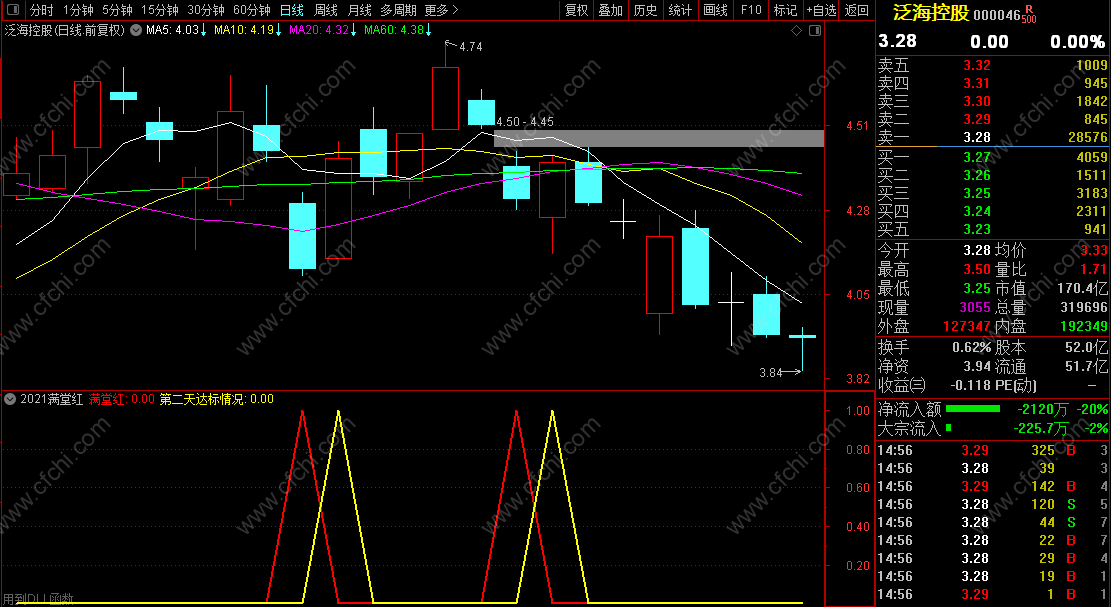Select the 1分钟 period
The height and width of the screenshot is (607, 1111).
click(78, 10)
